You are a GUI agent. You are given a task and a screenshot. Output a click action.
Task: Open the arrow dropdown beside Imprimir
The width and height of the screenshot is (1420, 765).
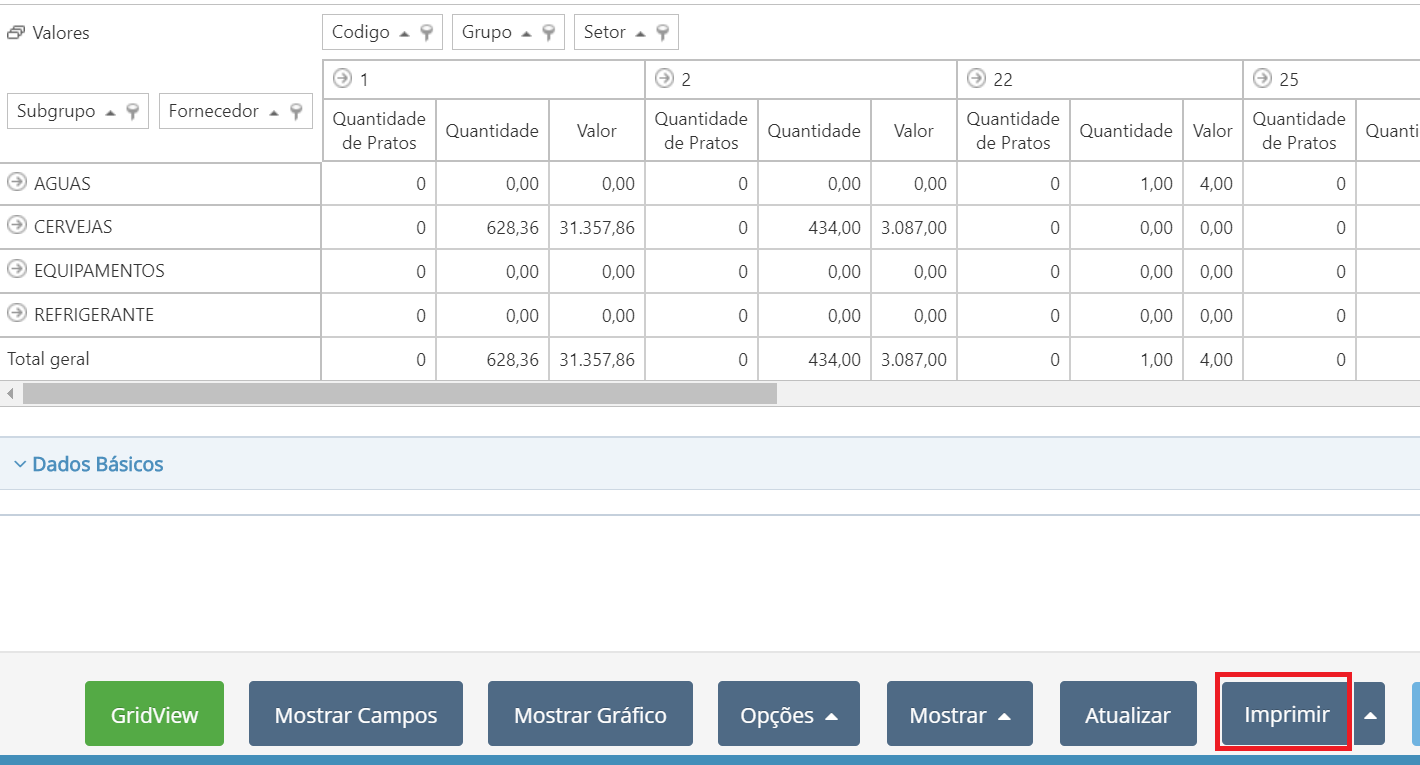(1371, 714)
